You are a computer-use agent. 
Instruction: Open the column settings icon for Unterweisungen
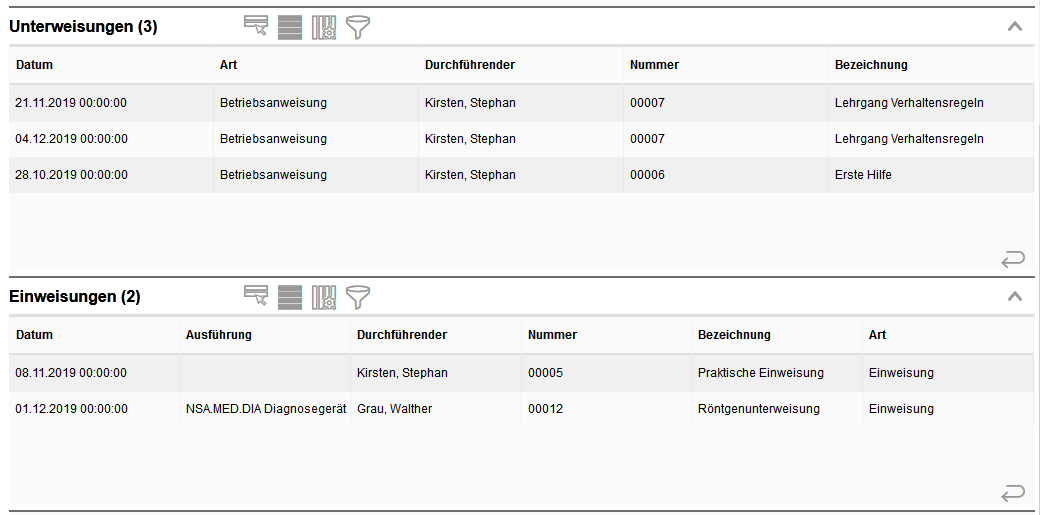(324, 27)
